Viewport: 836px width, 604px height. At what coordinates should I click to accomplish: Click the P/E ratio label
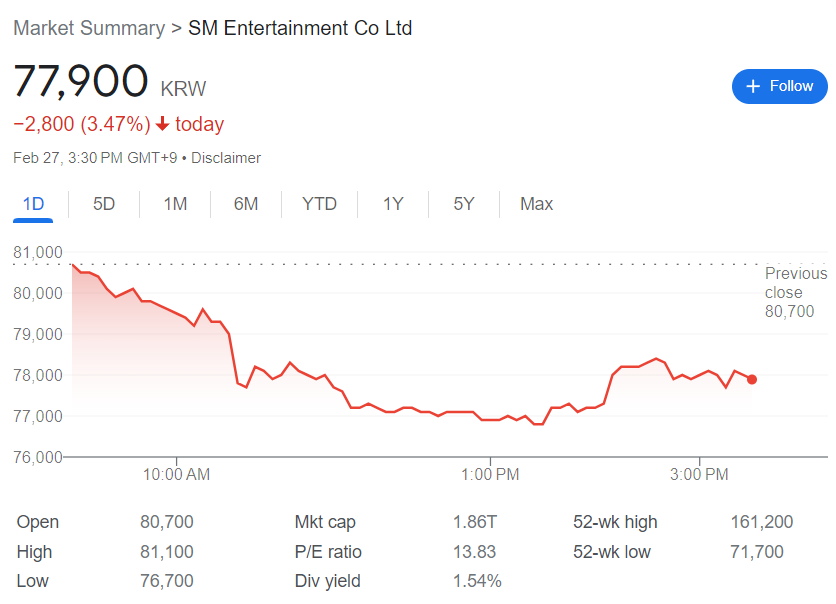point(328,552)
